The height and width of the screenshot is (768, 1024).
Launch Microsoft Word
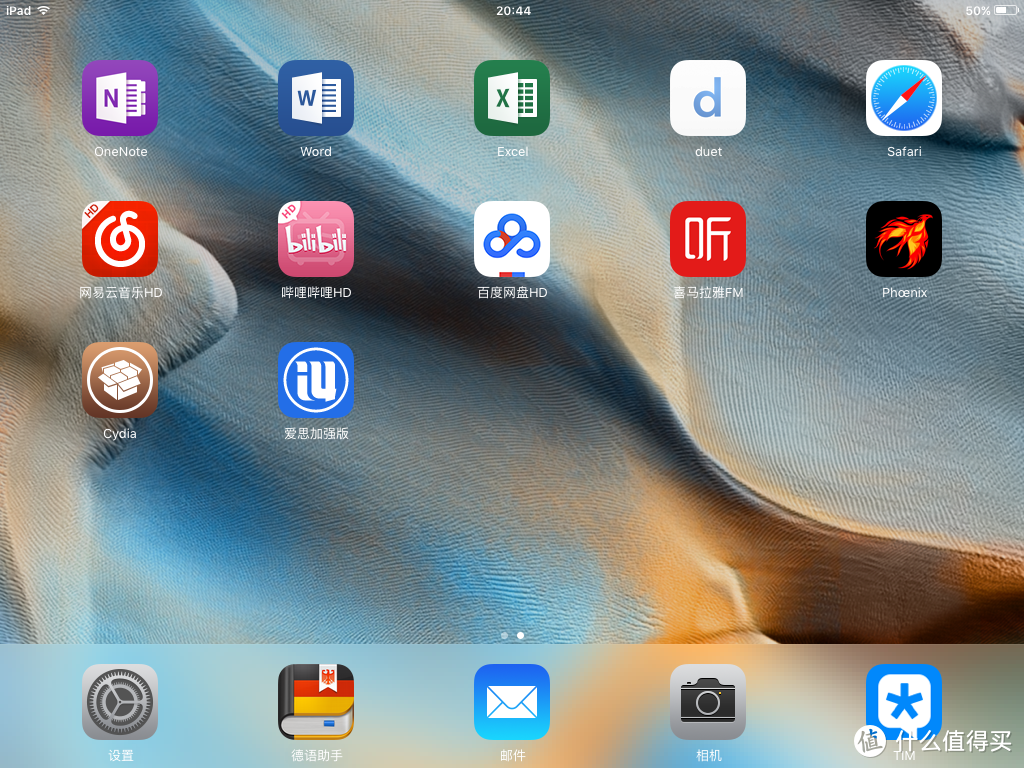[x=316, y=98]
